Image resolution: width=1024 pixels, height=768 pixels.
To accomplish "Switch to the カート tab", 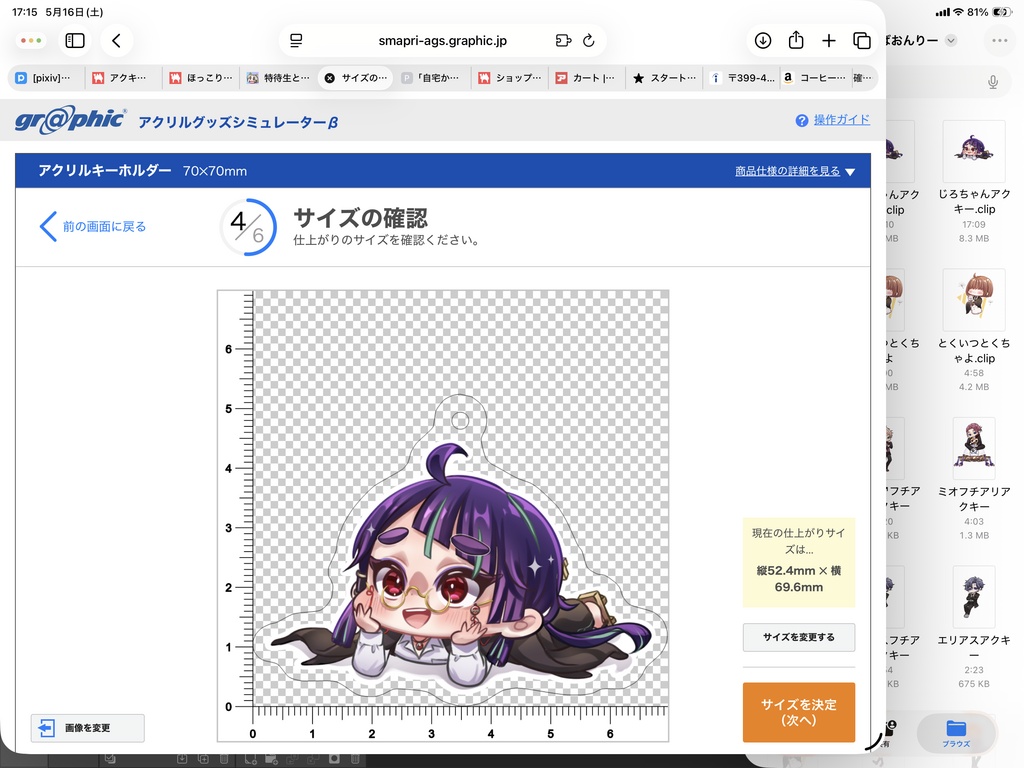I will tap(586, 78).
